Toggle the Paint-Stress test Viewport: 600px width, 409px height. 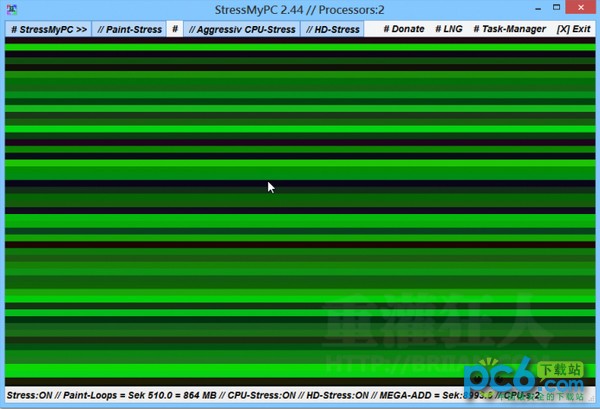tap(130, 30)
